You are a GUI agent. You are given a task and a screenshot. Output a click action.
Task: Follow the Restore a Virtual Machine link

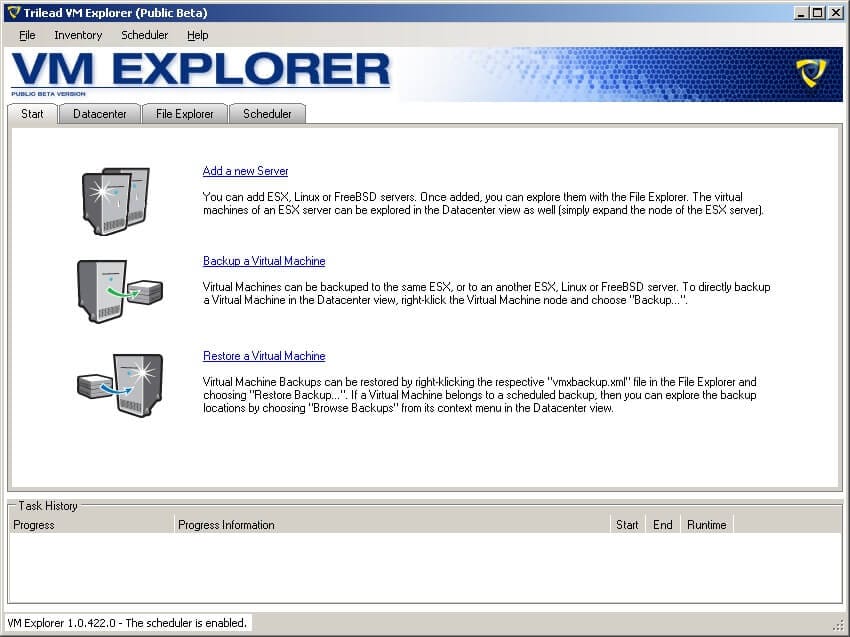264,356
